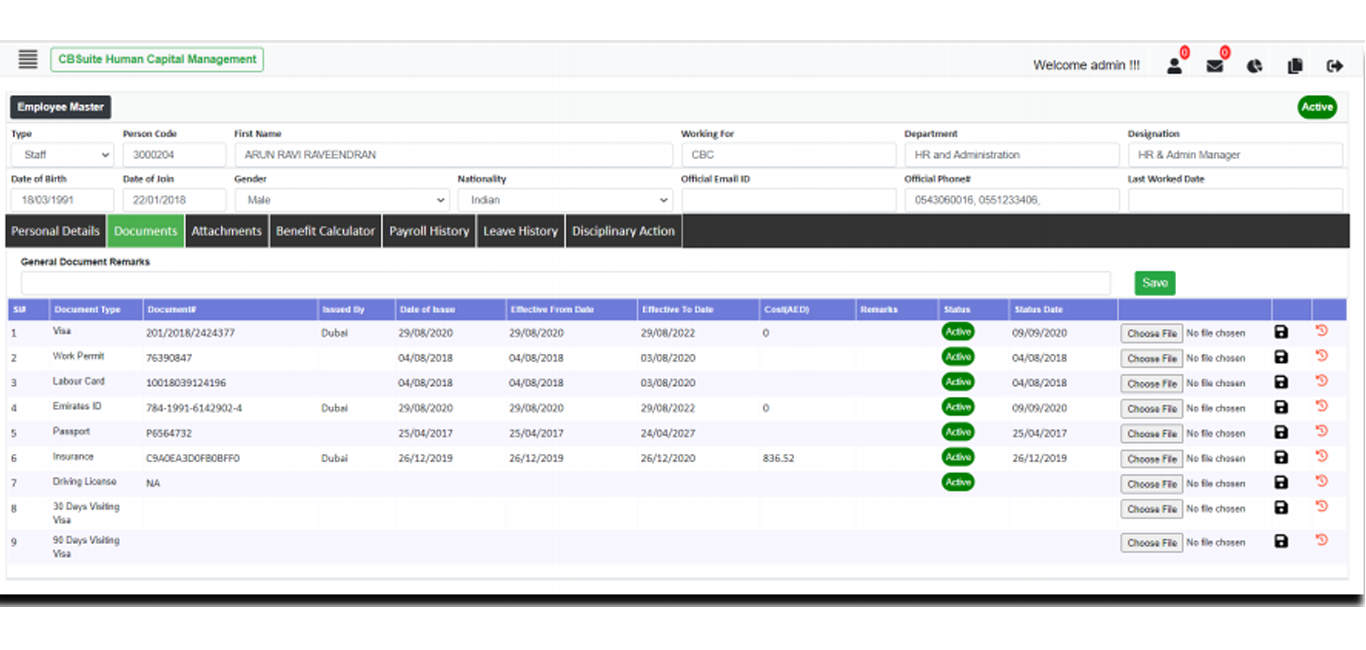
Task: Click the Active badge in Driving License row
Action: [x=958, y=482]
